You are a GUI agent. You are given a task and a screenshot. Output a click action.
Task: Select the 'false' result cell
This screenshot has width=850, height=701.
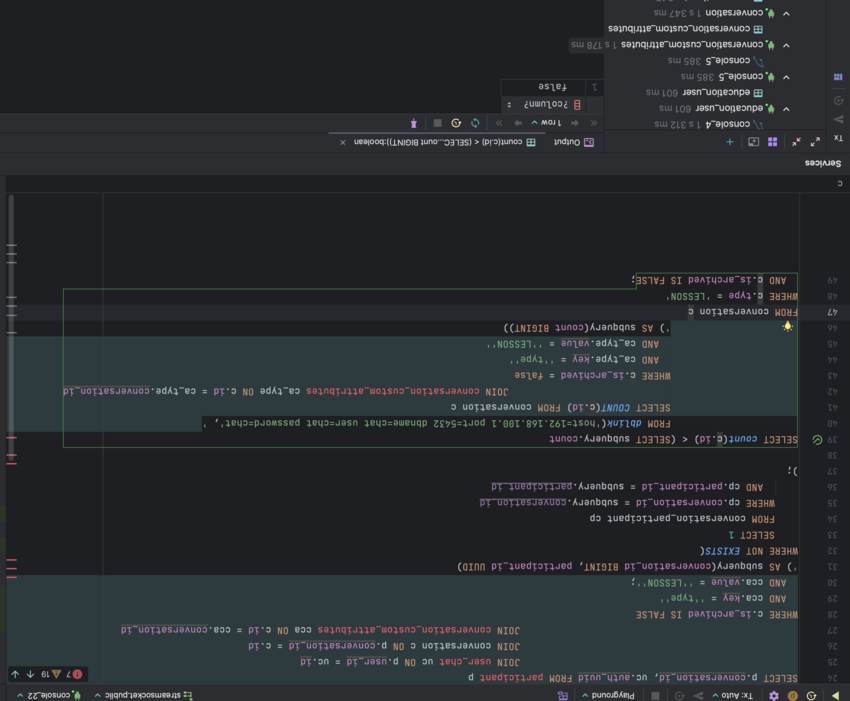(x=544, y=87)
